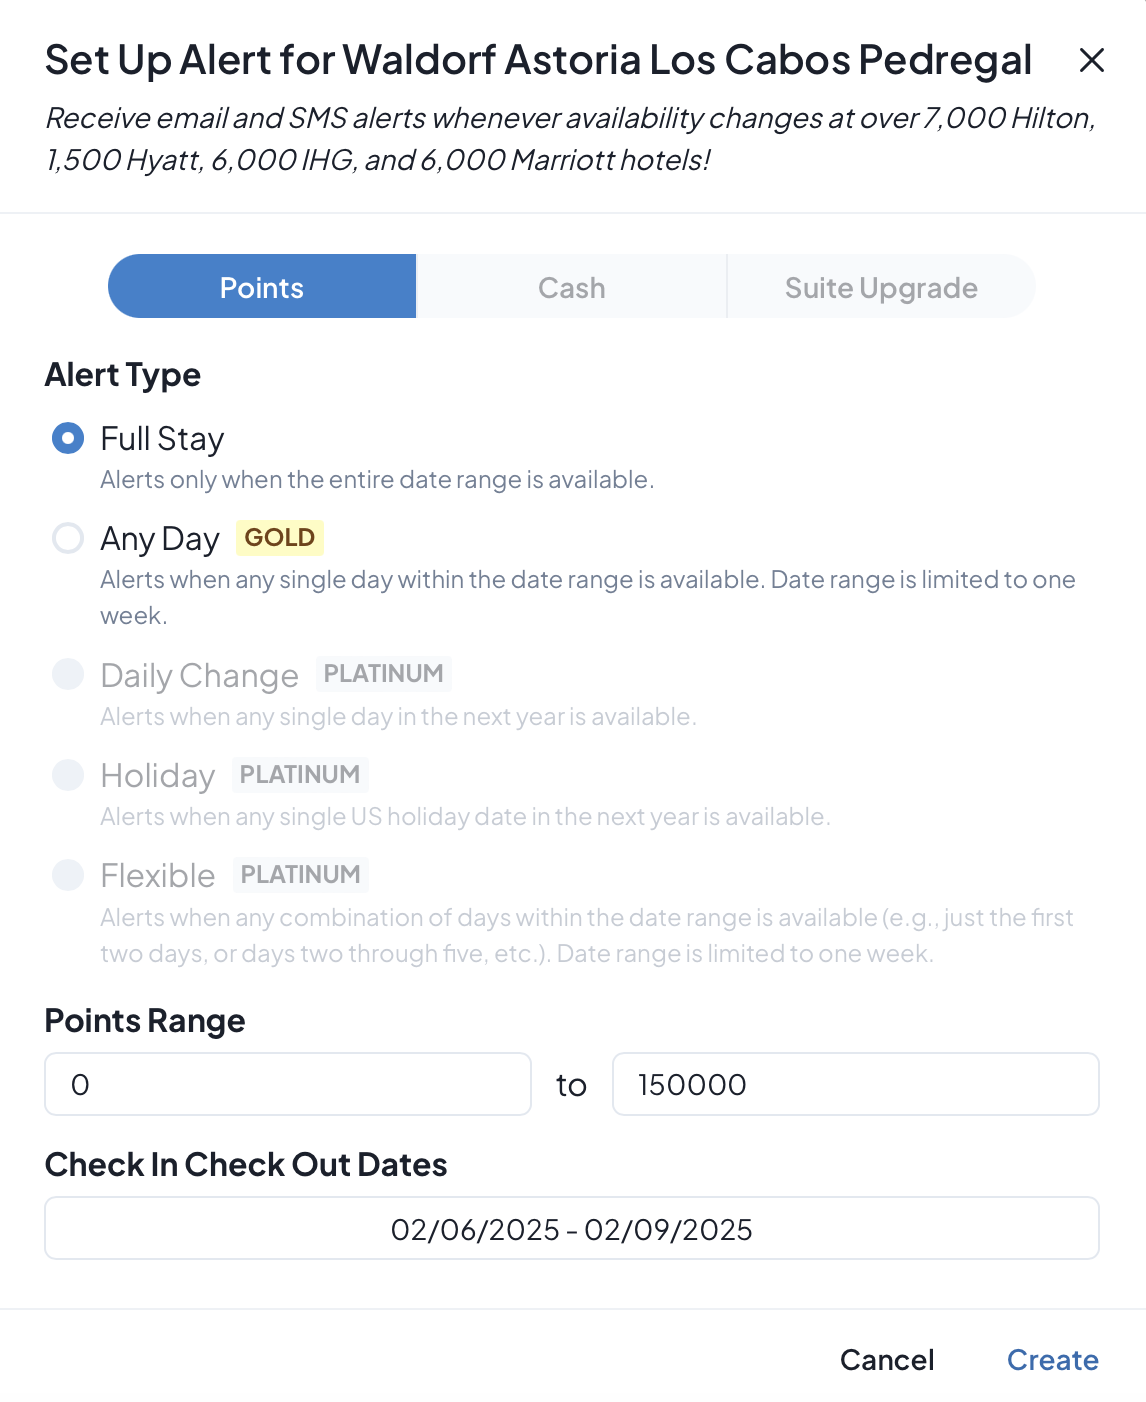Focus the minimum points input field
This screenshot has width=1146, height=1402.
click(288, 1084)
